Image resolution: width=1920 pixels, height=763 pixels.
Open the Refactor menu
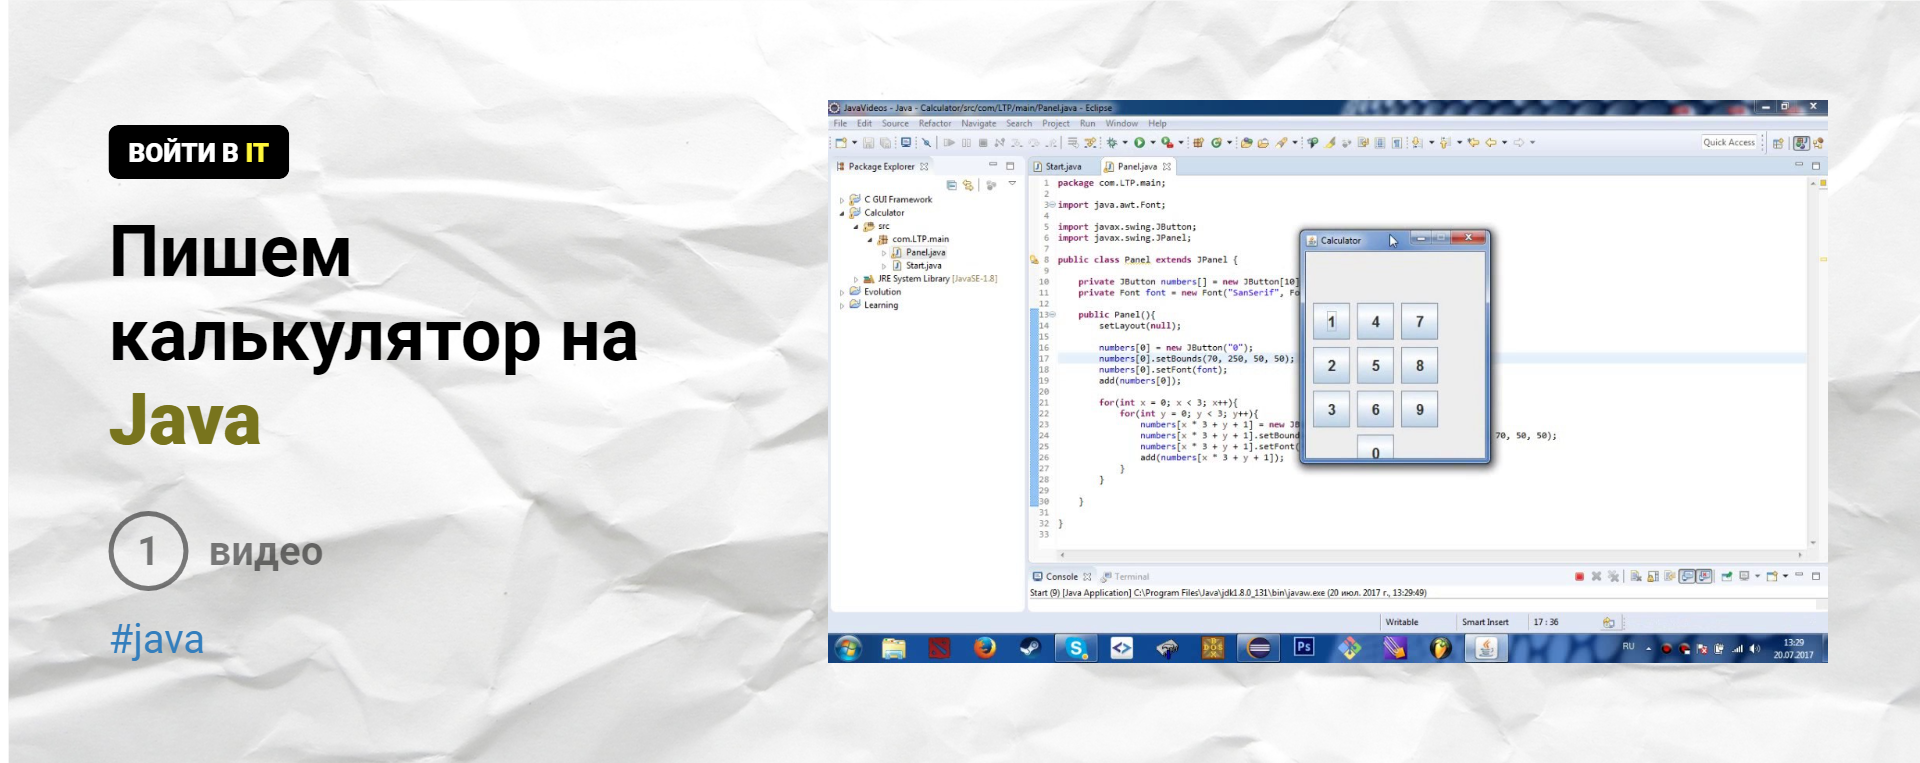(935, 124)
